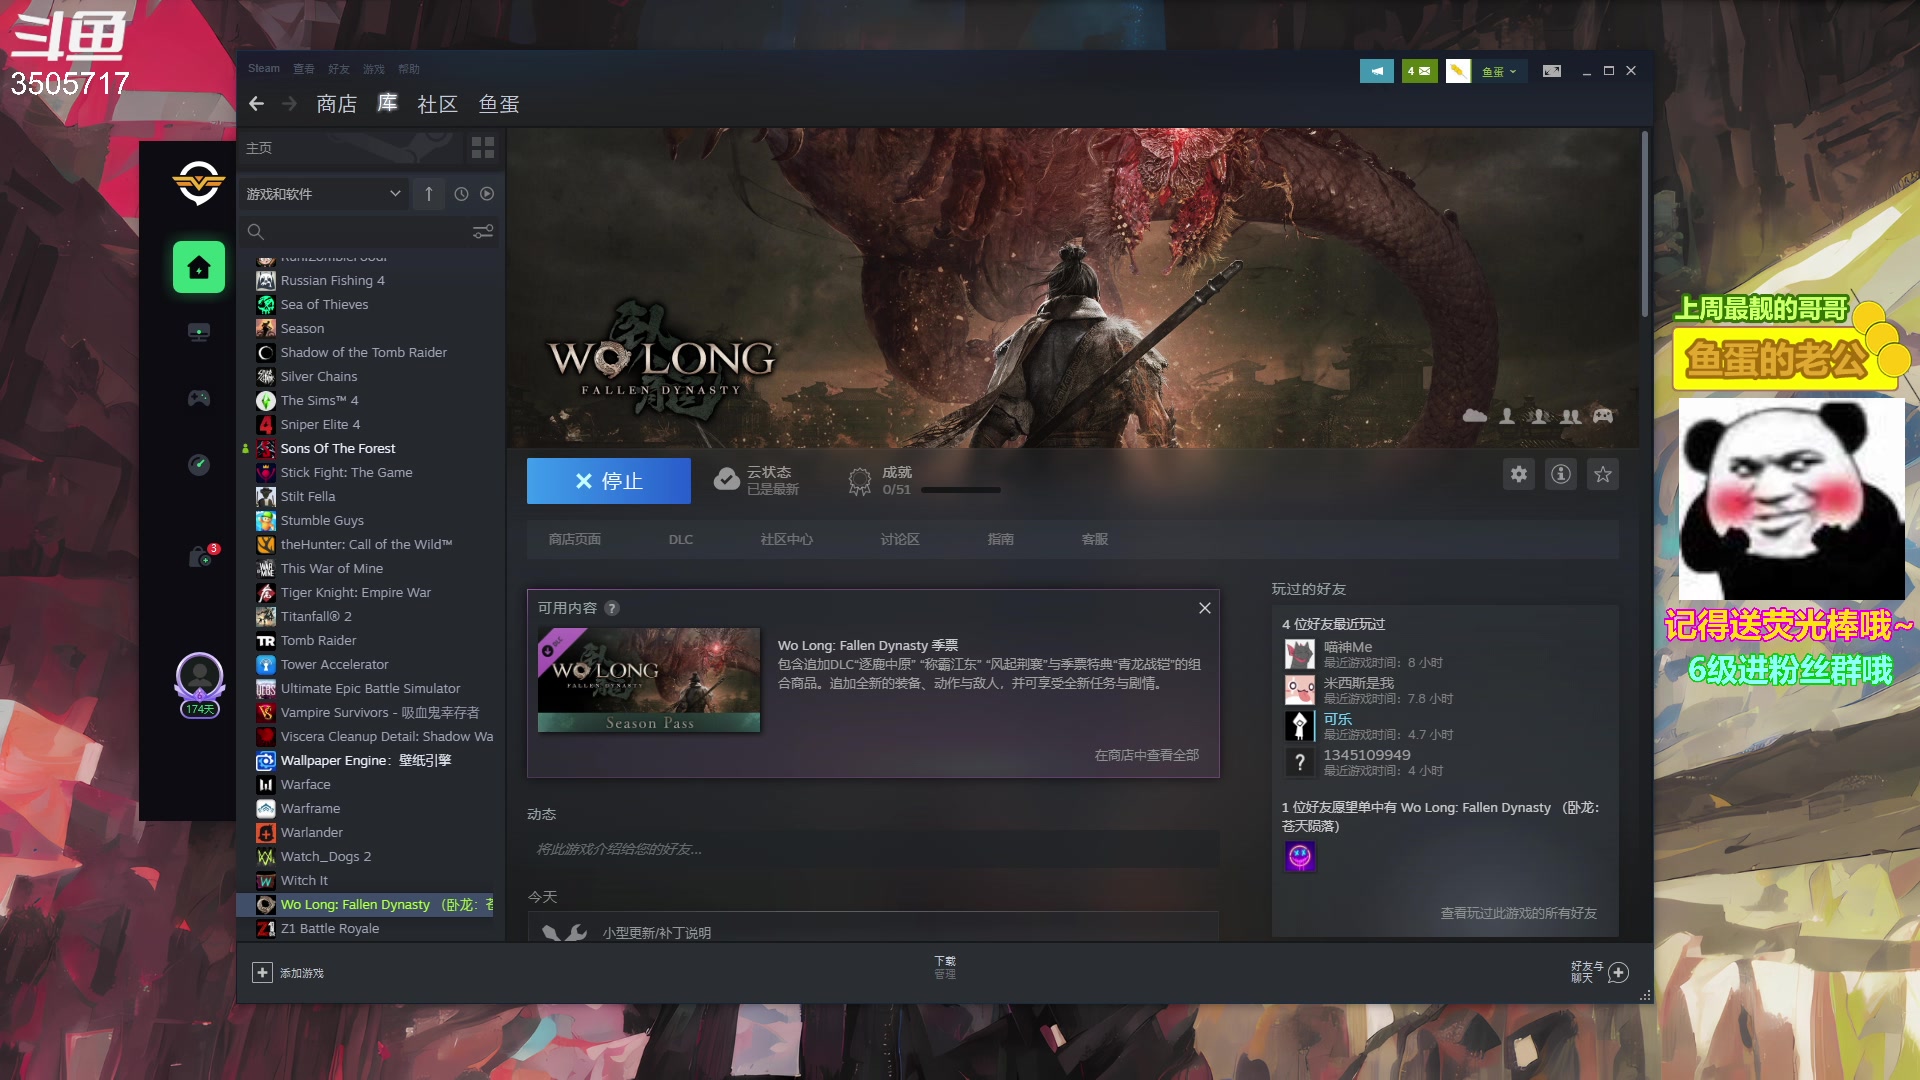
Task: Switch to the 商店 tab
Action: click(336, 104)
